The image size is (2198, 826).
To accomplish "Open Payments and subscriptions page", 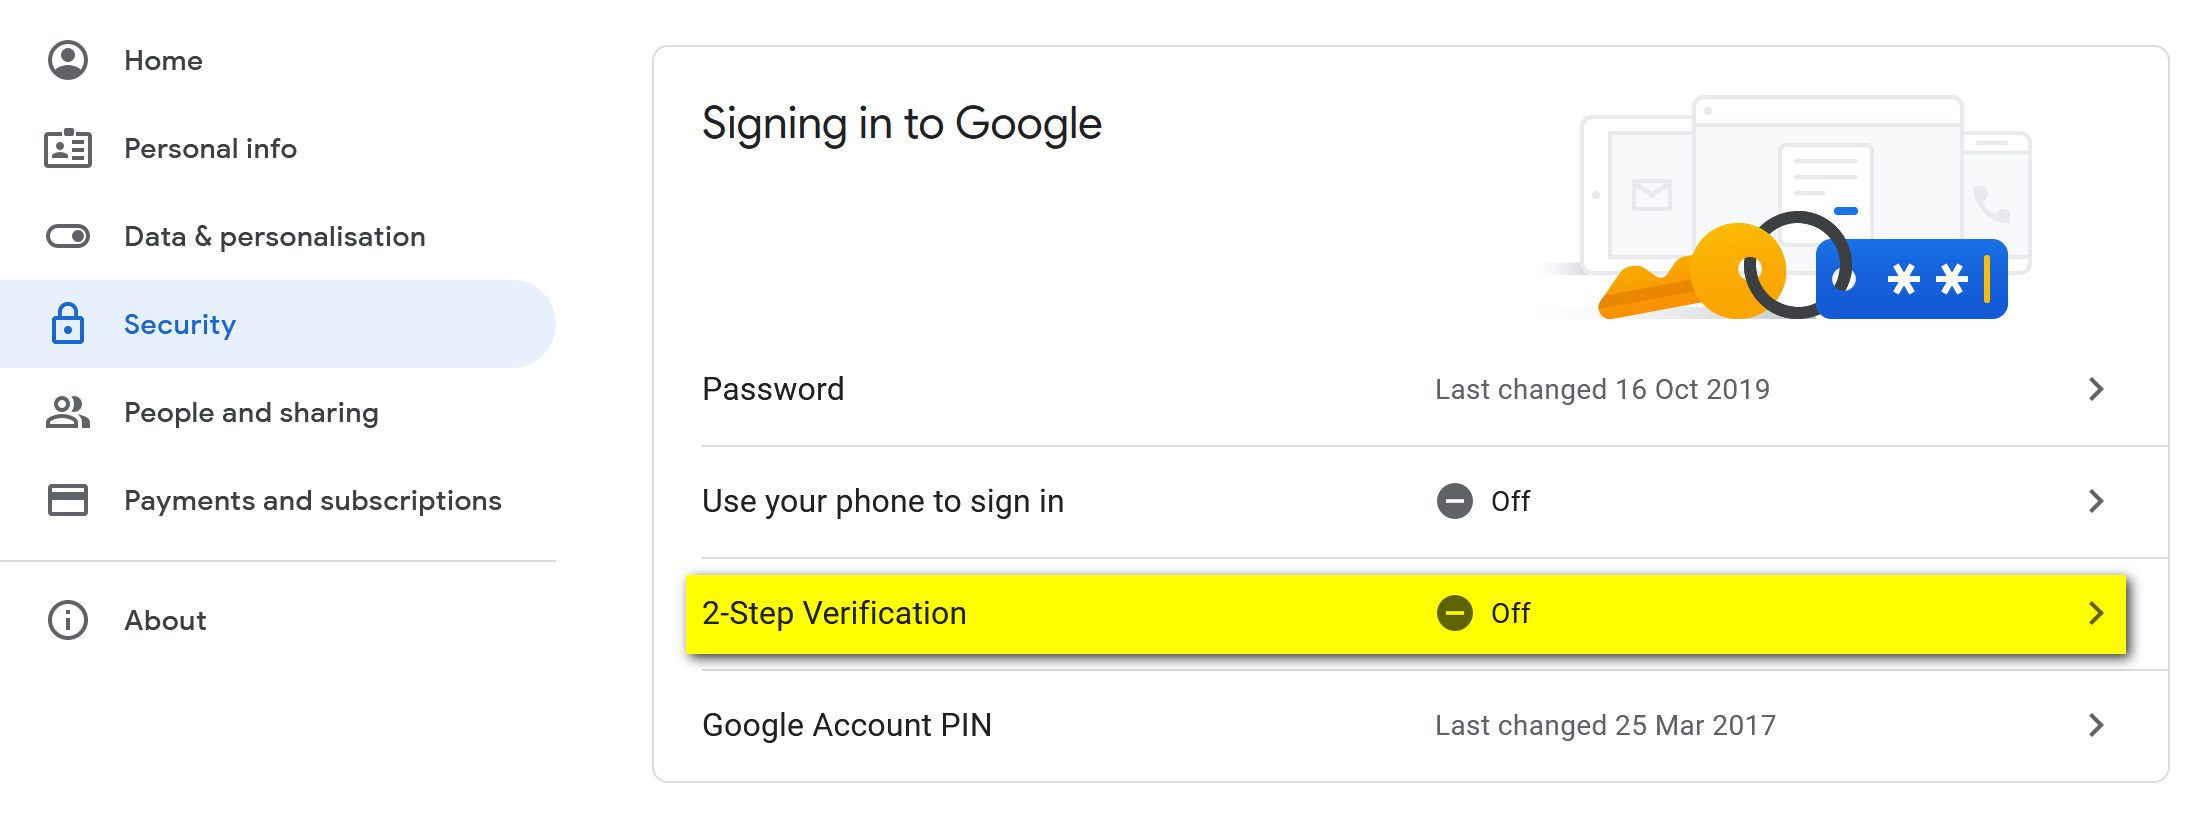I will coord(312,500).
